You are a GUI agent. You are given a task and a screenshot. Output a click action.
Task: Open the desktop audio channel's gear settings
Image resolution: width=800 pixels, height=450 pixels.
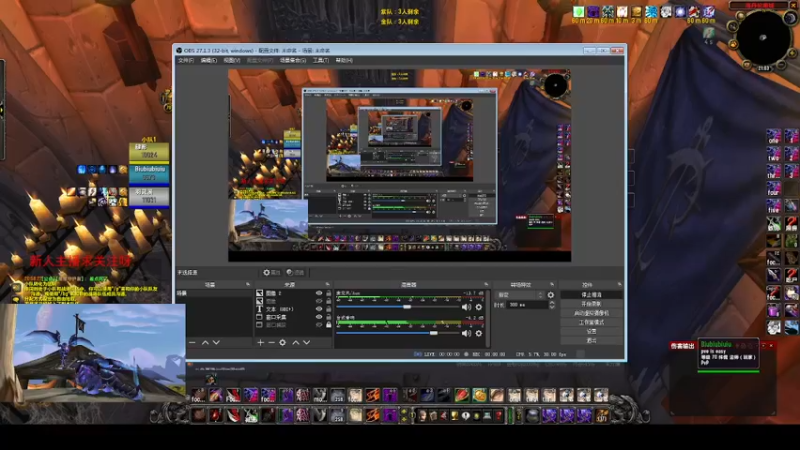click(479, 333)
